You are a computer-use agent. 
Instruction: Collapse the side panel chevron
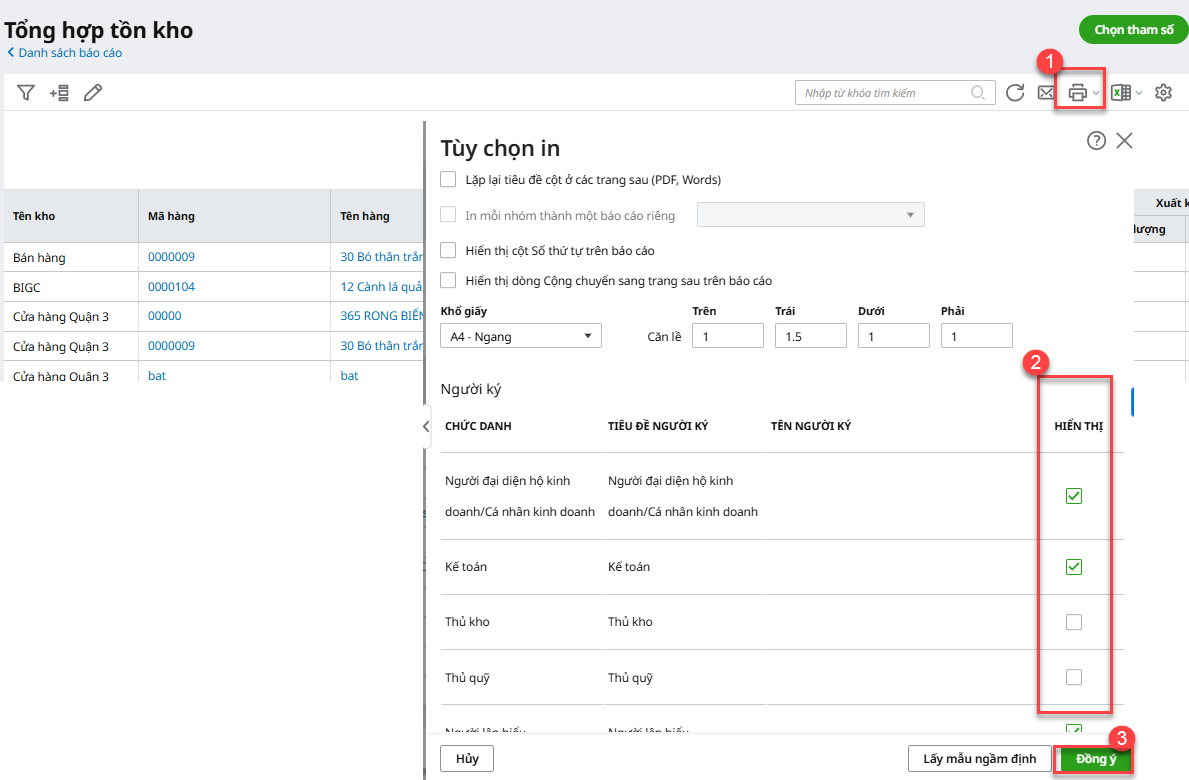click(426, 427)
